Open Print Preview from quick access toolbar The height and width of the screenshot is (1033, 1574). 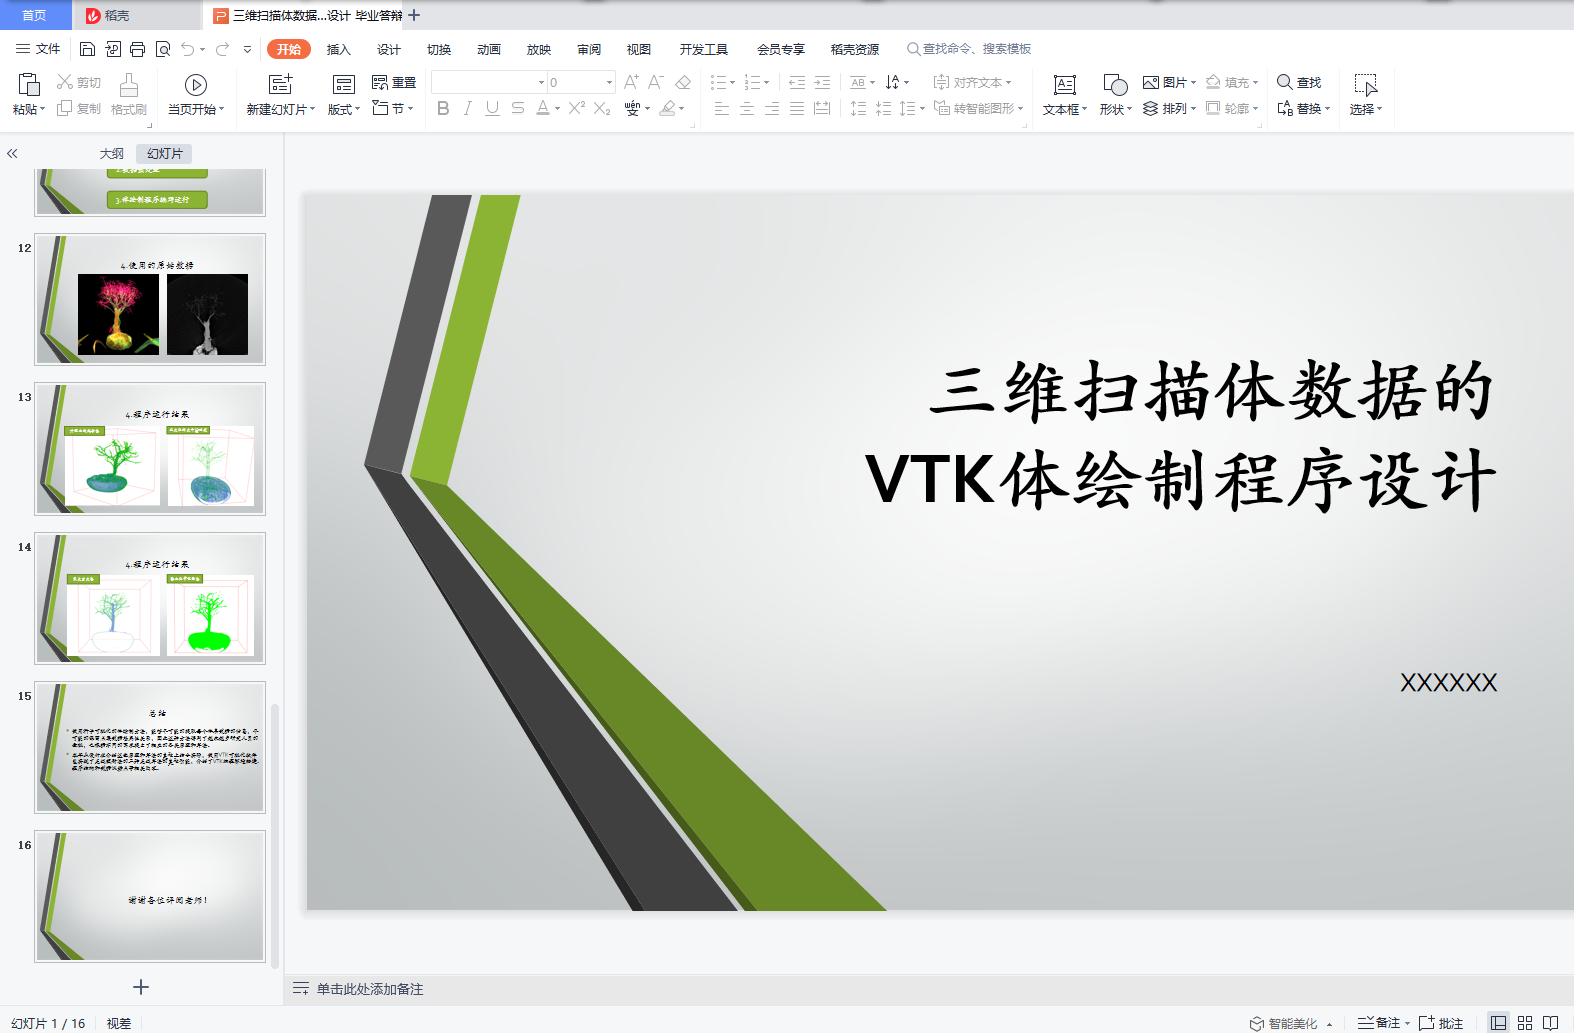click(x=162, y=49)
